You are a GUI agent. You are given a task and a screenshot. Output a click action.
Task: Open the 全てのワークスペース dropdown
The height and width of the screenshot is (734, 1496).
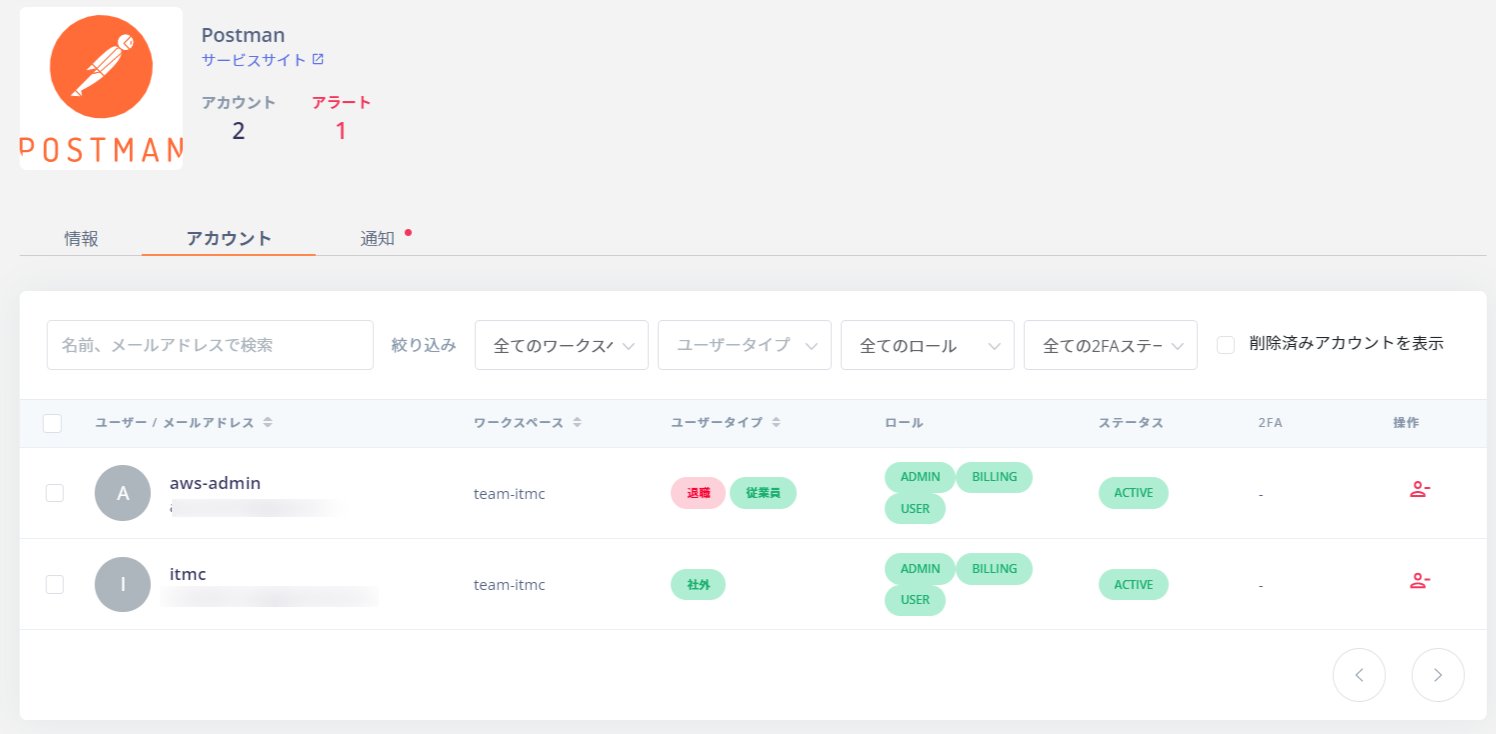pyautogui.click(x=562, y=345)
